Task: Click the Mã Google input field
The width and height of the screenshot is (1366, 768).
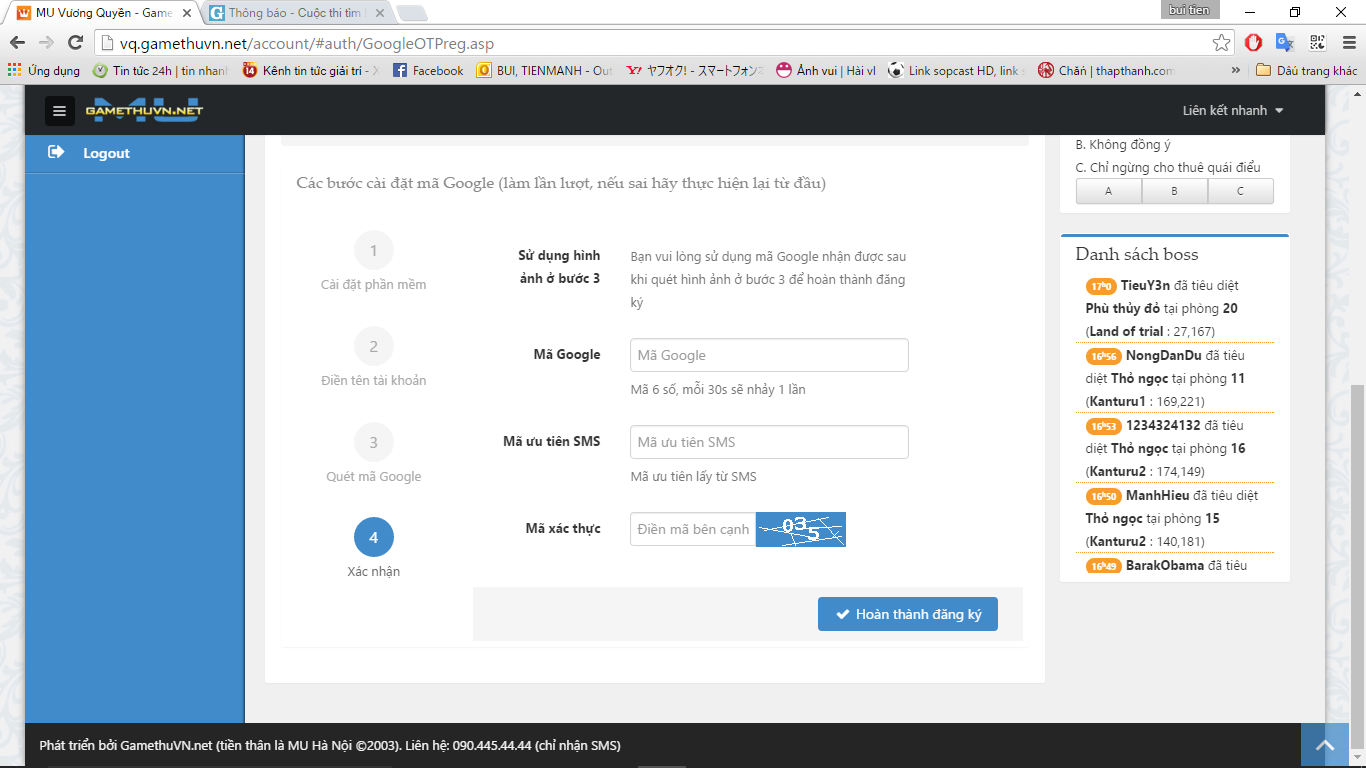Action: [768, 355]
